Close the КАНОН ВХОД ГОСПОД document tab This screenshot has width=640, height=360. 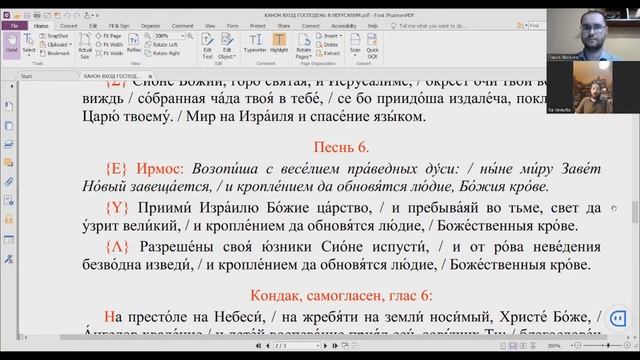[x=150, y=76]
